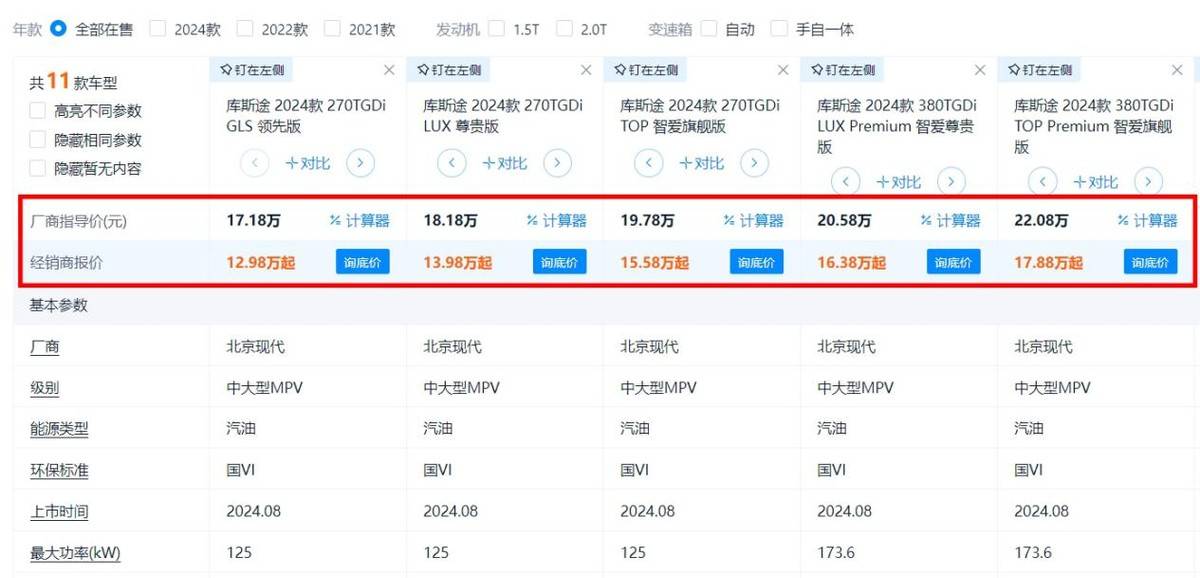Open the 计算器 for the 18.18万 model
Viewport: 1200px width, 578px height.
click(x=557, y=221)
